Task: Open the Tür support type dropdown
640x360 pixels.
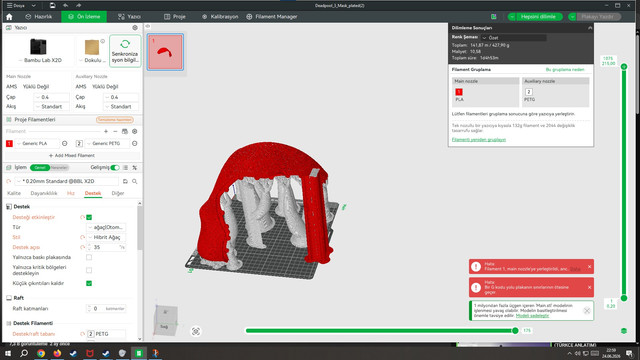Action: click(x=106, y=227)
